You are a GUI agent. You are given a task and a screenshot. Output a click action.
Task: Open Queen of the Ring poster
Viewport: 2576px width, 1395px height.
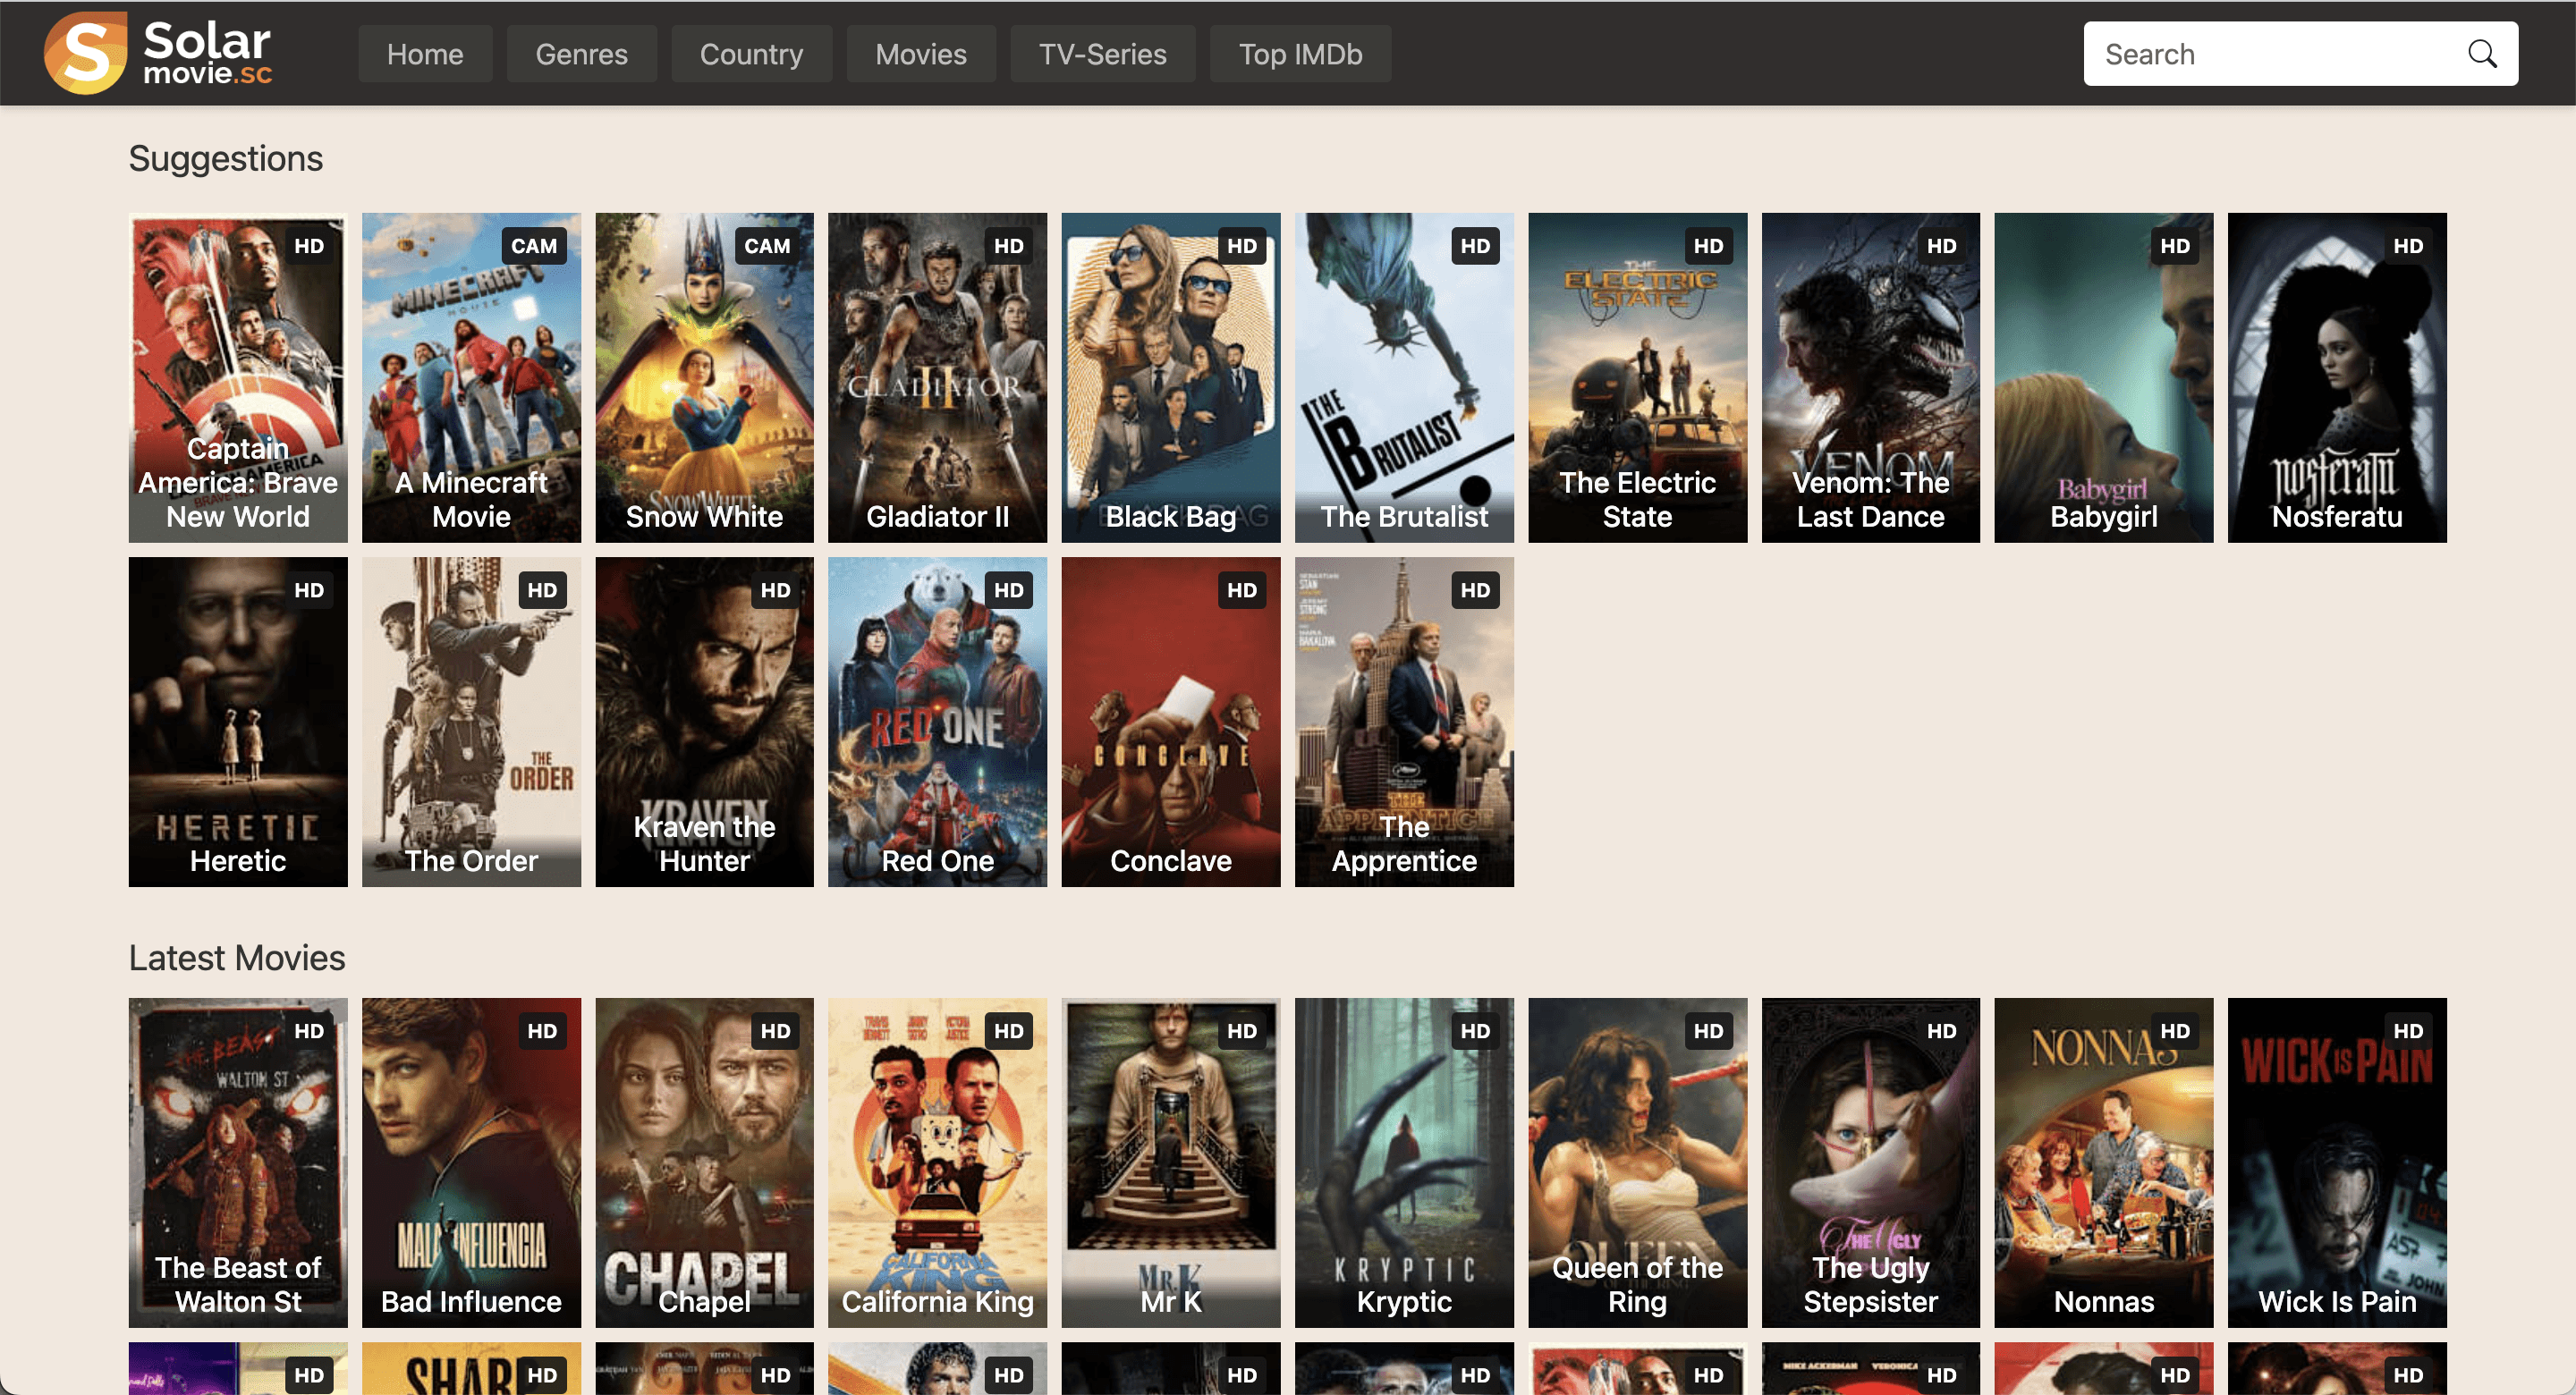[1638, 1163]
